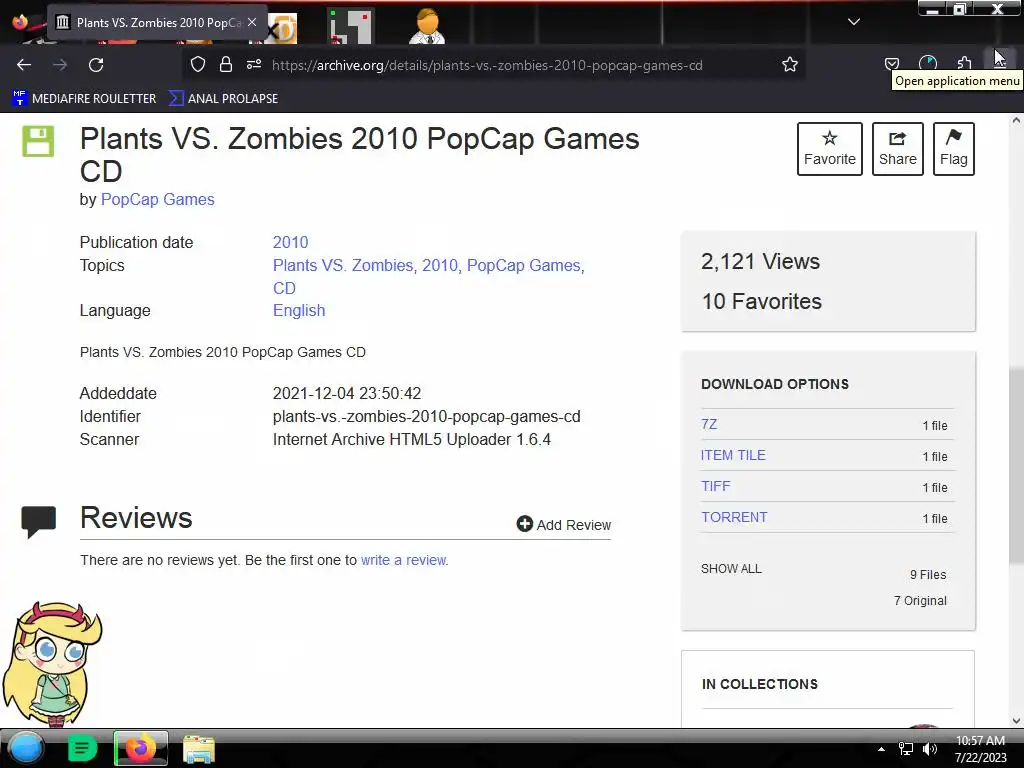Open the extensions puzzle icon
The image size is (1024, 768).
[x=964, y=63]
